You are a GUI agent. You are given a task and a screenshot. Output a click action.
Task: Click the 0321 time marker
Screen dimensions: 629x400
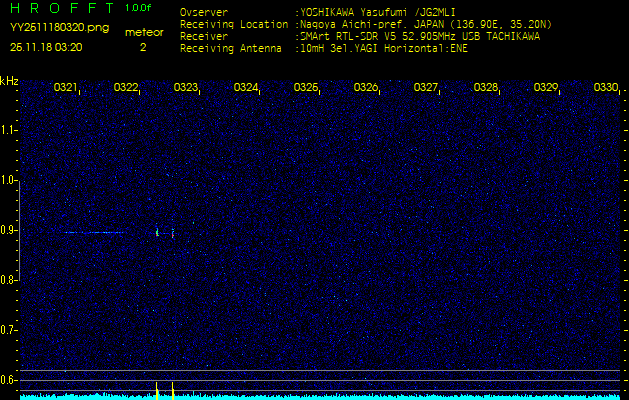coord(66,88)
